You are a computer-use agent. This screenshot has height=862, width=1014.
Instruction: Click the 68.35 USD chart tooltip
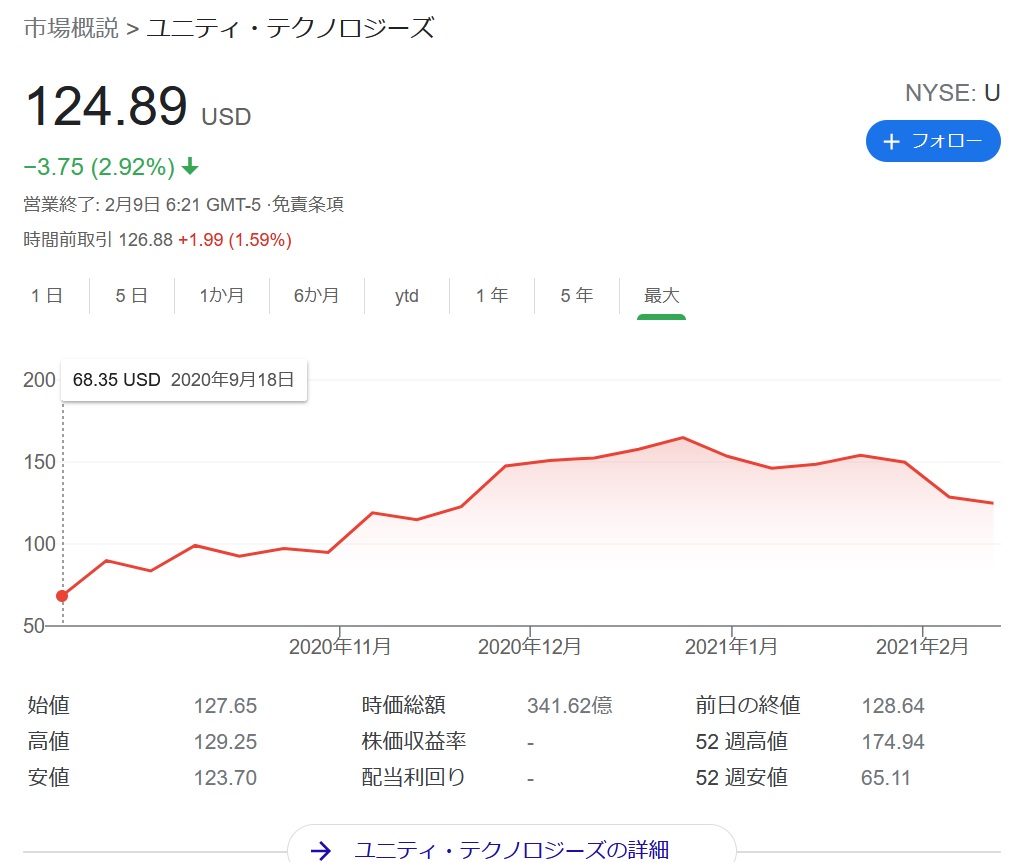point(184,380)
